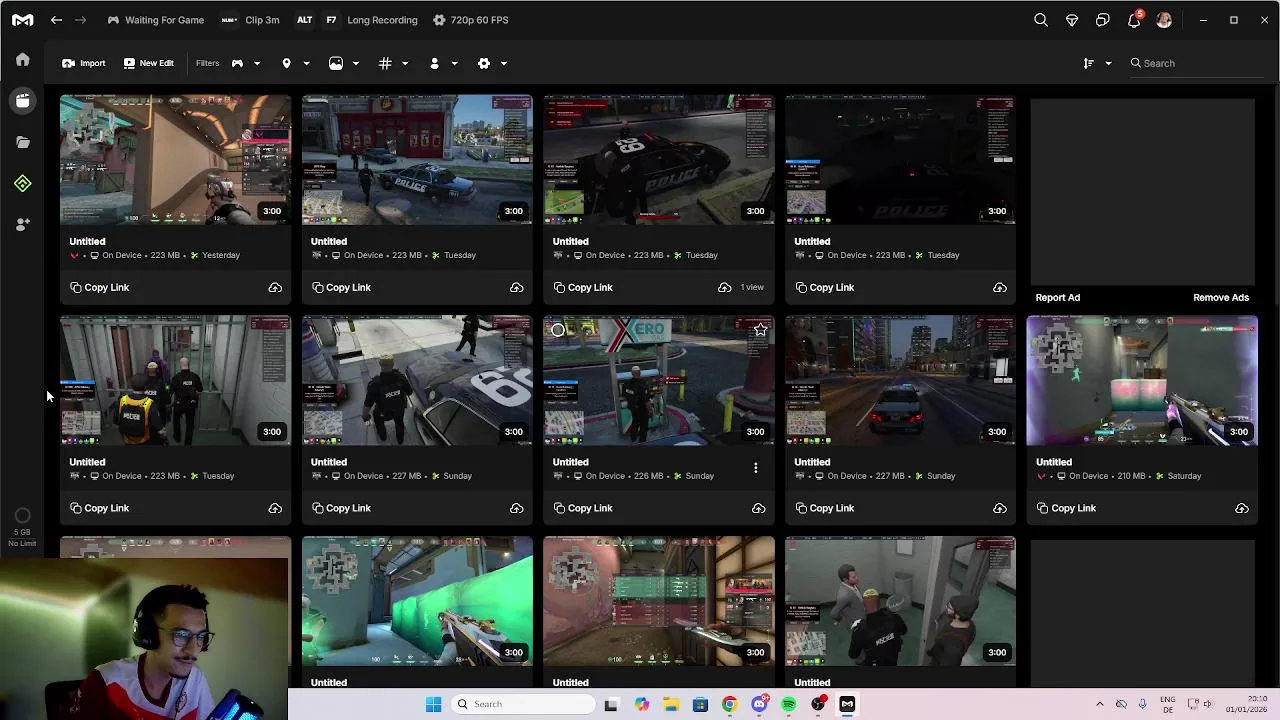
Task: Upload the Yesterday clip to cloud
Action: coord(275,288)
